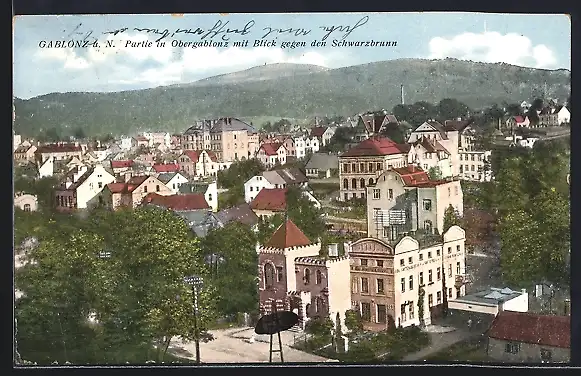Select the word Schwarzbrunn in the caption
This screenshot has height=376, width=581.
364,43
